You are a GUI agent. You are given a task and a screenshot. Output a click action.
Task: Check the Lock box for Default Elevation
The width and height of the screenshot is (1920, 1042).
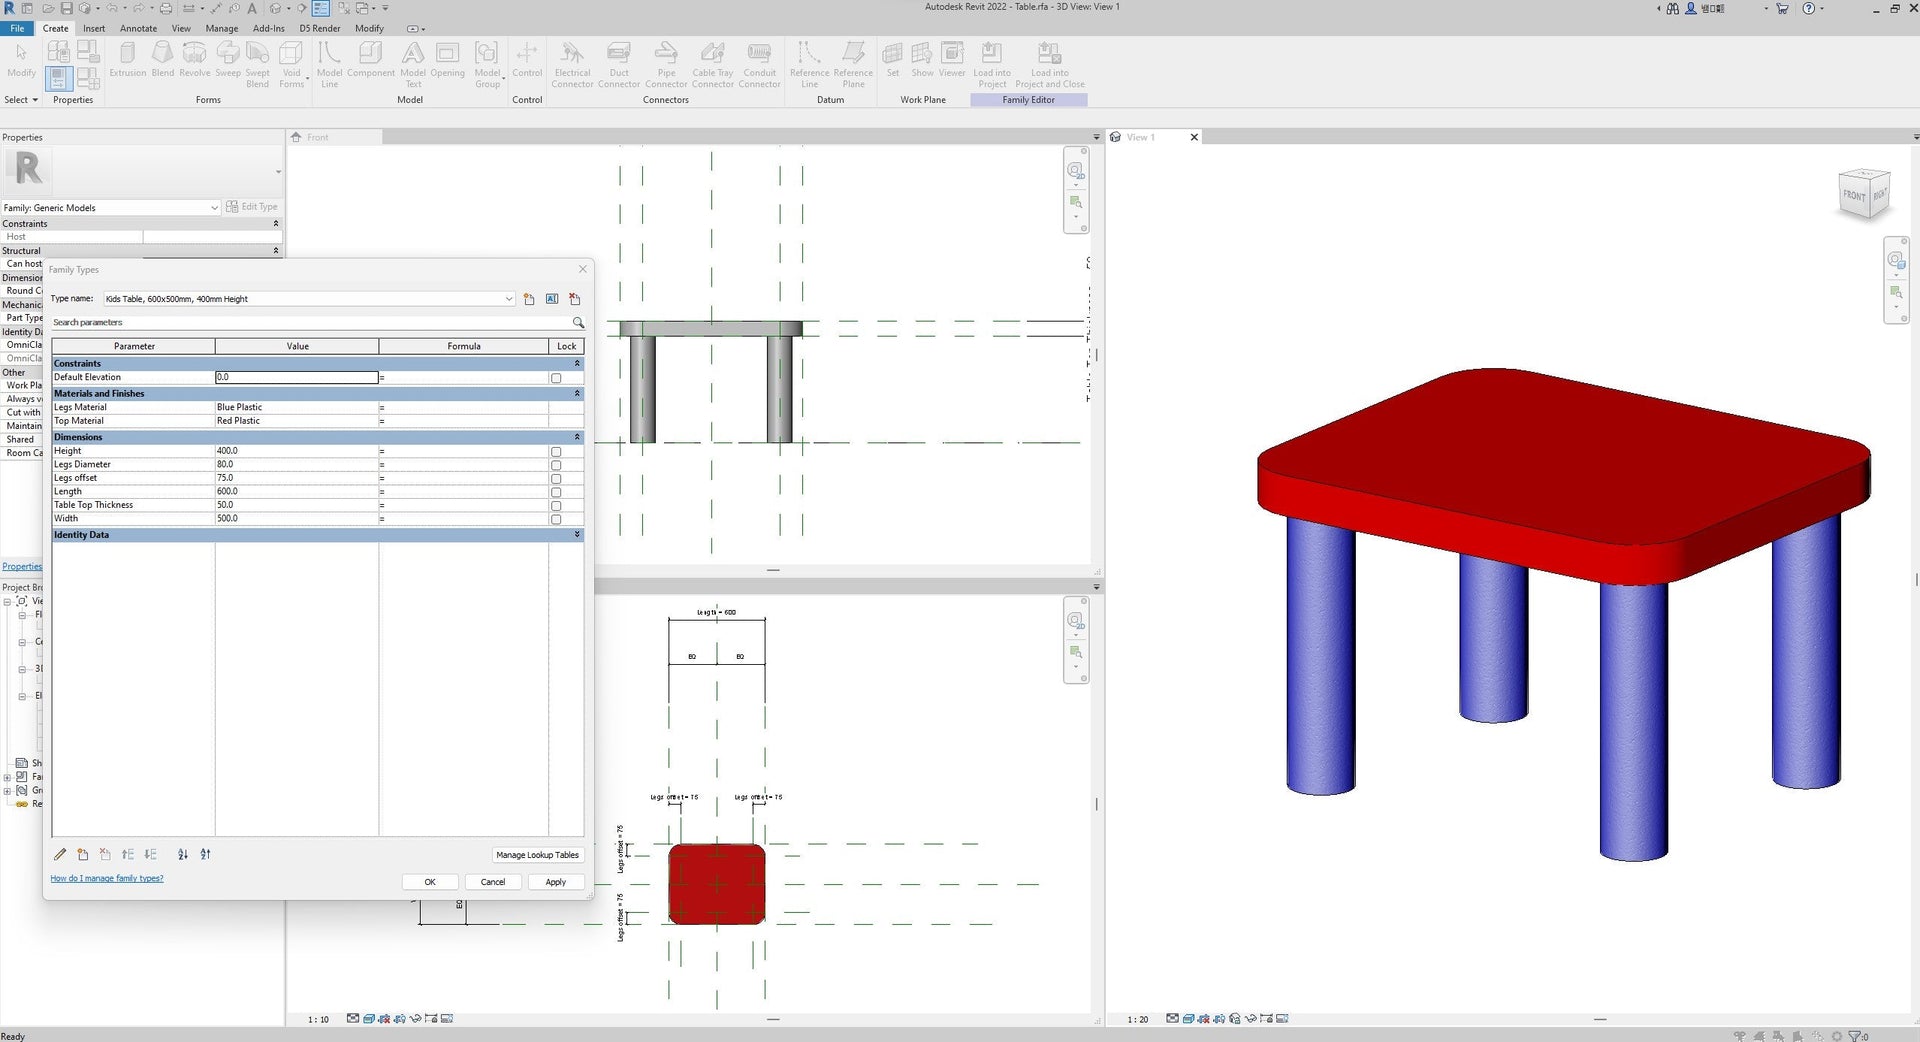(556, 378)
